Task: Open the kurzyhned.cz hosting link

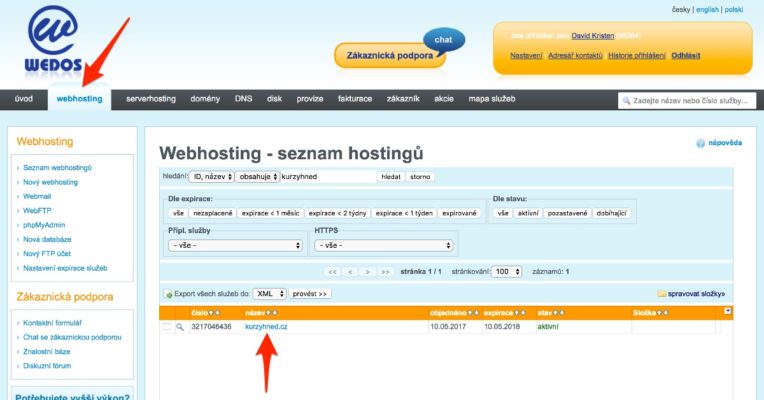Action: click(x=266, y=327)
